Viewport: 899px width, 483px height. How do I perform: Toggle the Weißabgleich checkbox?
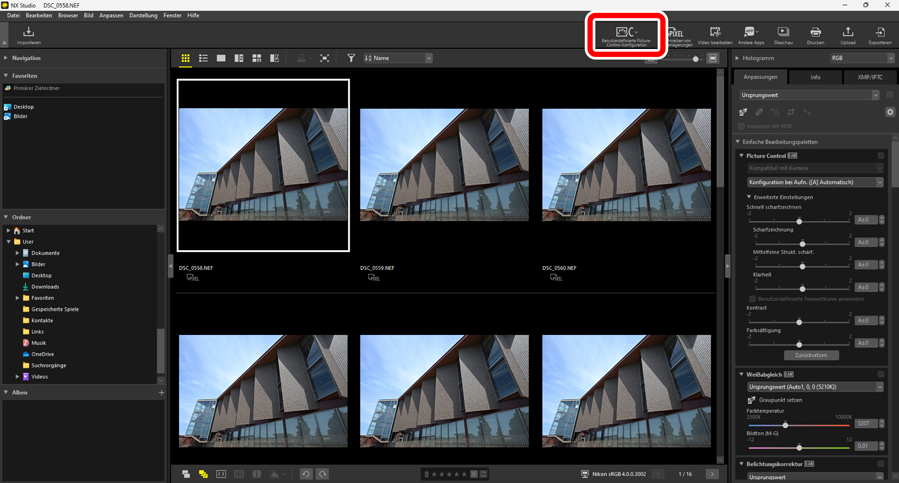pyautogui.click(x=881, y=374)
